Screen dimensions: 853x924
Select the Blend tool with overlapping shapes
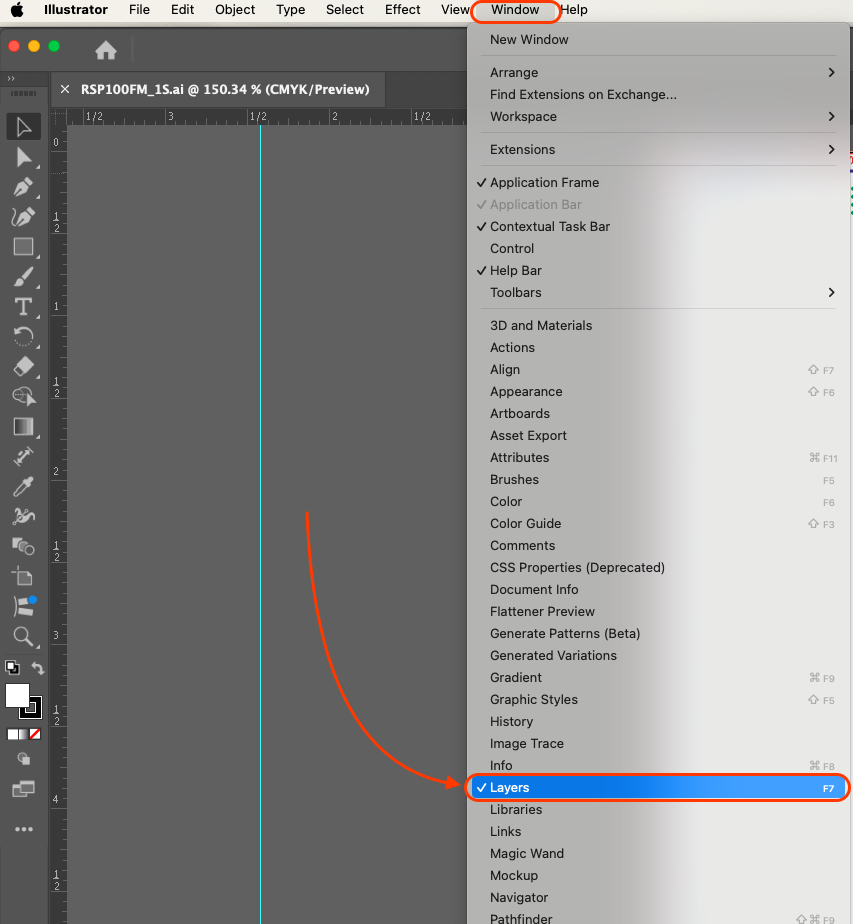(x=24, y=546)
